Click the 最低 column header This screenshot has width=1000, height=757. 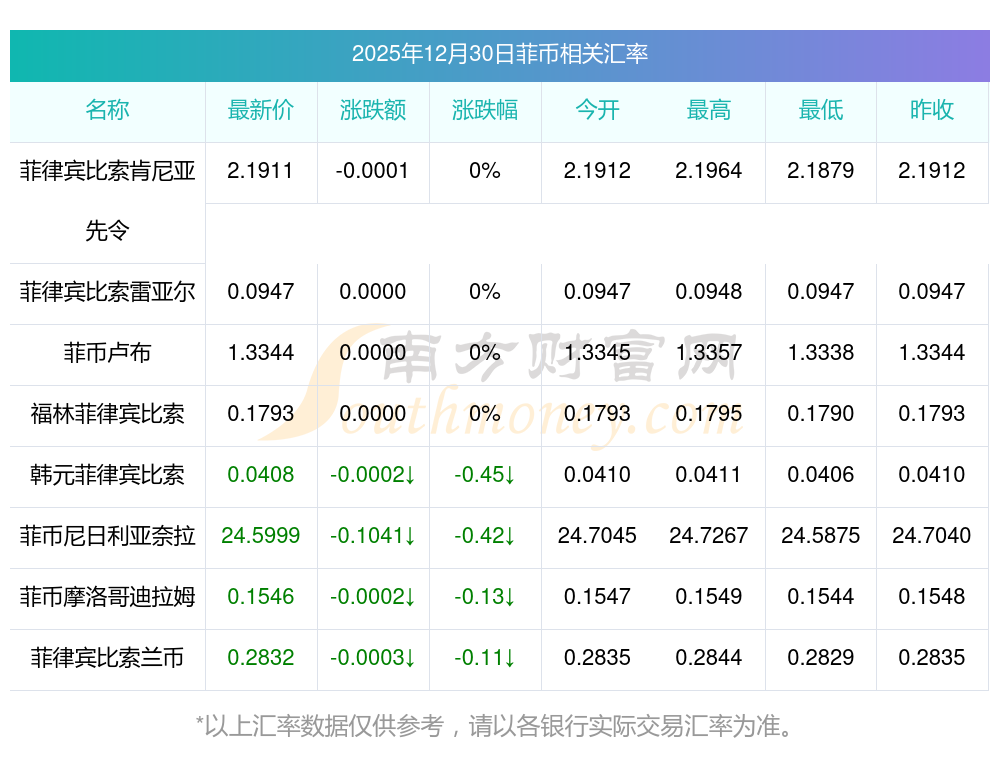[821, 110]
